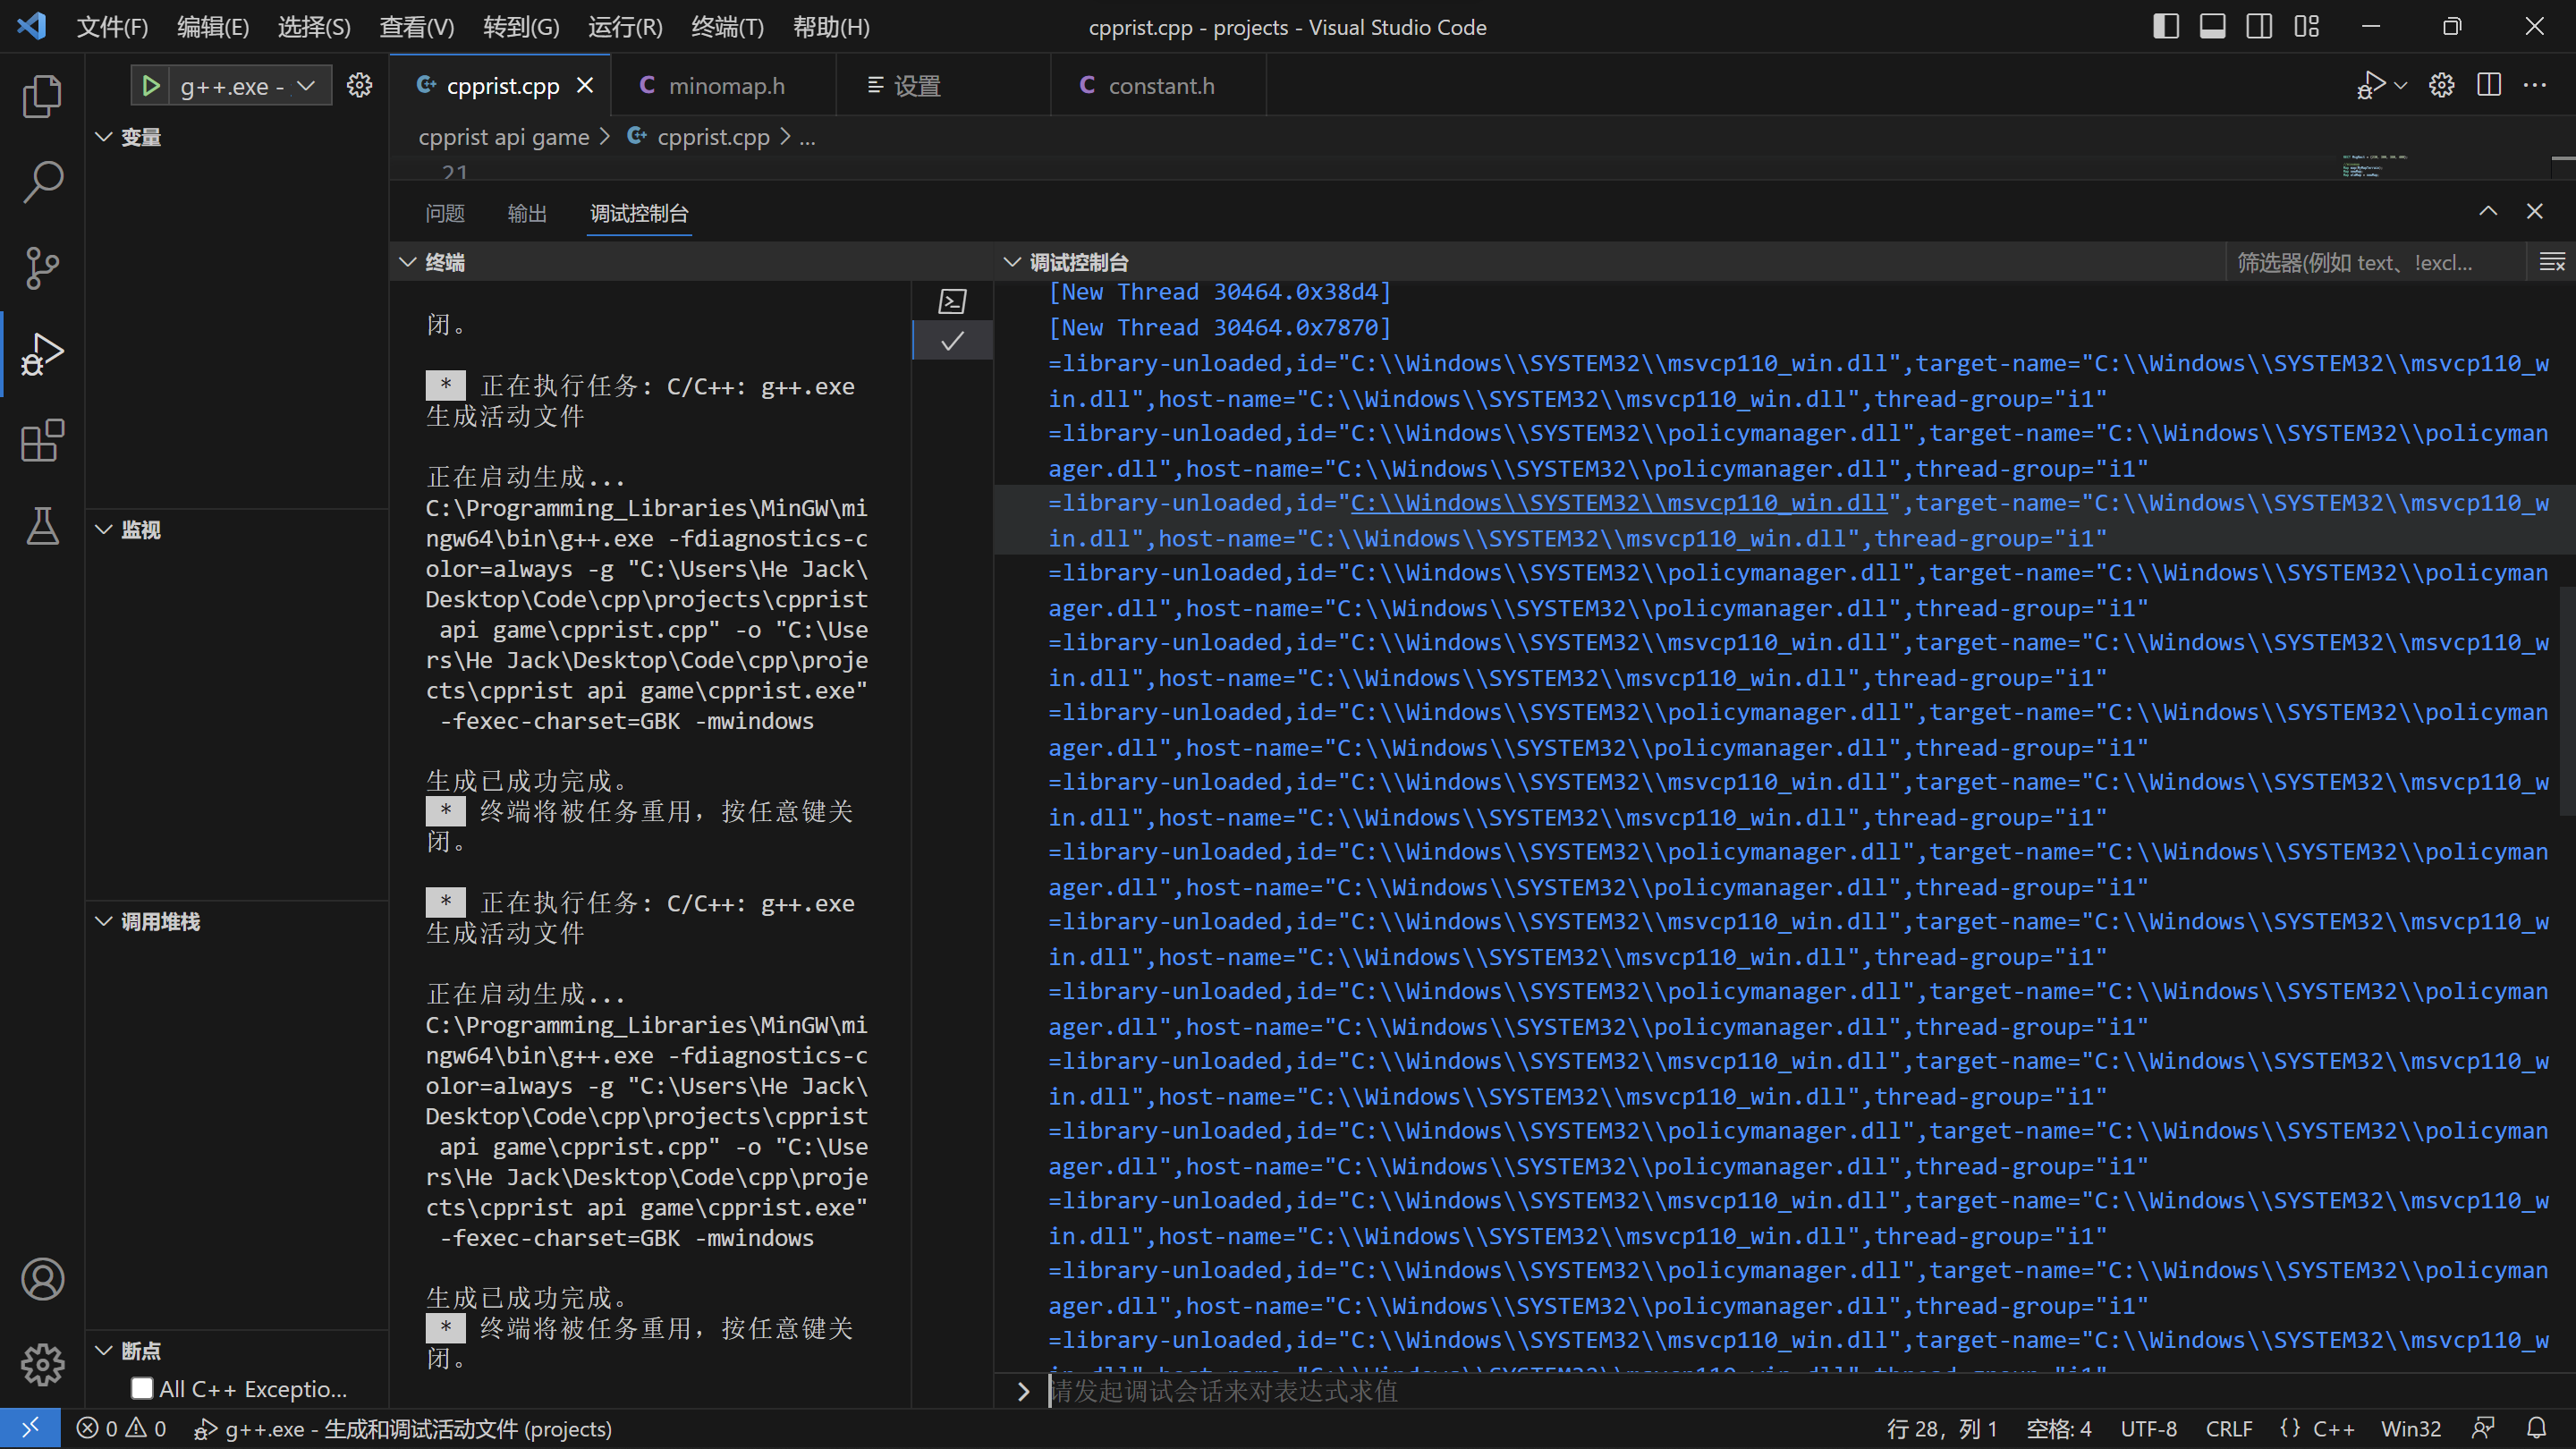Image resolution: width=2576 pixels, height=1449 pixels.
Task: Open notifications bell in status bar
Action: [2537, 1428]
